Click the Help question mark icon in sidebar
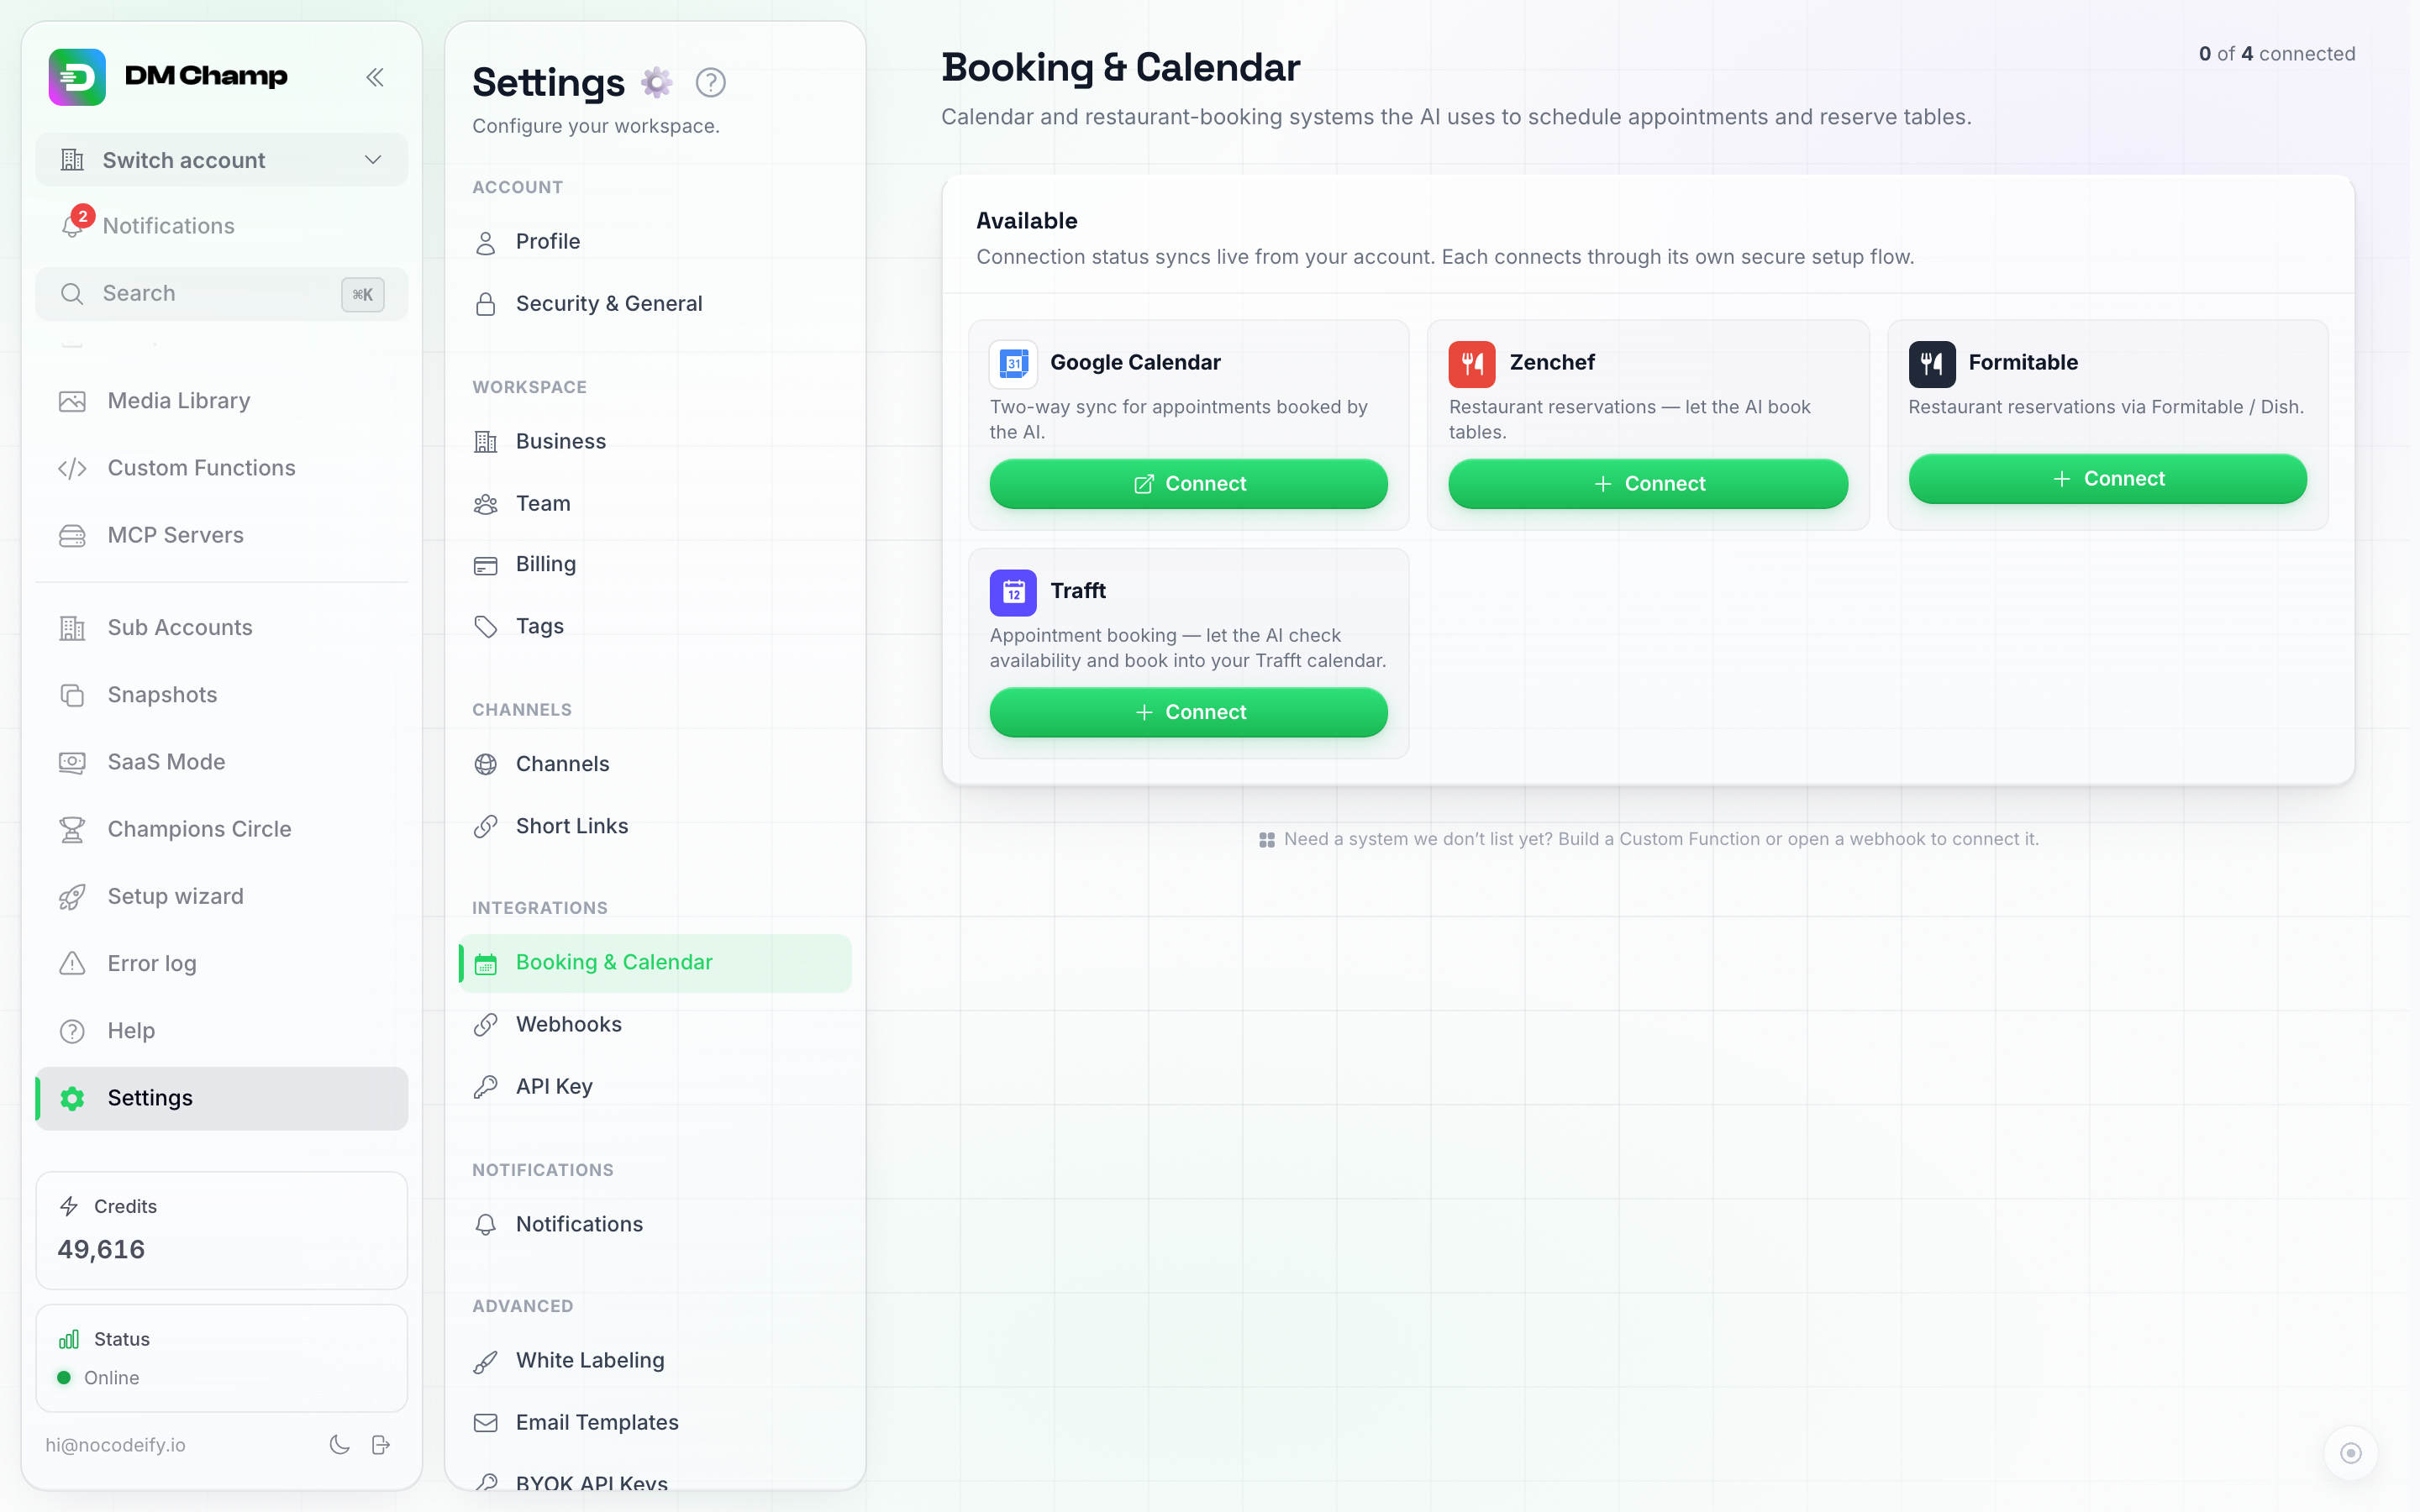 click(x=72, y=1031)
